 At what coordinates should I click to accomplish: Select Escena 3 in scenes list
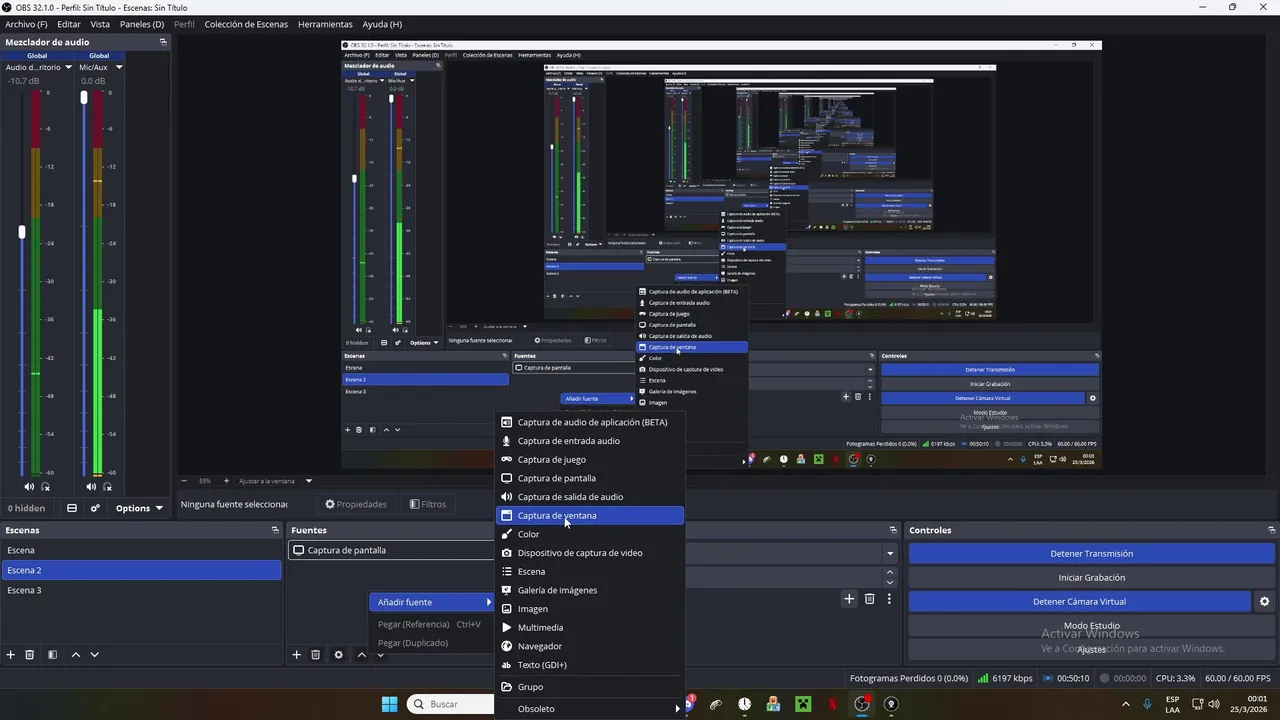[x=141, y=590]
